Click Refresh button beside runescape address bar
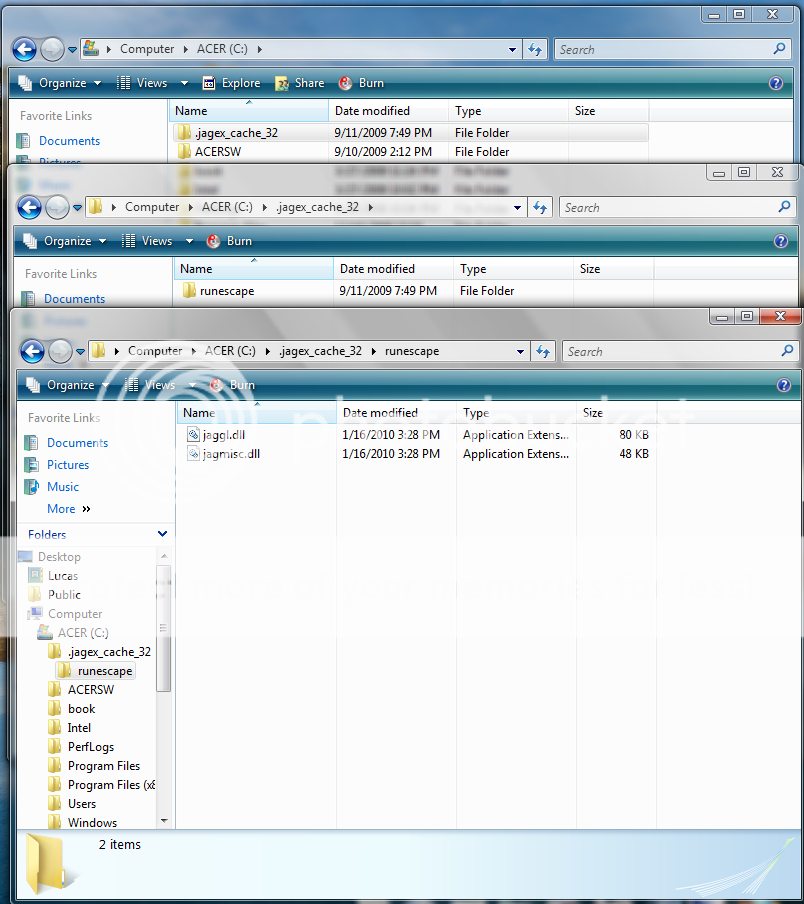 click(x=543, y=351)
